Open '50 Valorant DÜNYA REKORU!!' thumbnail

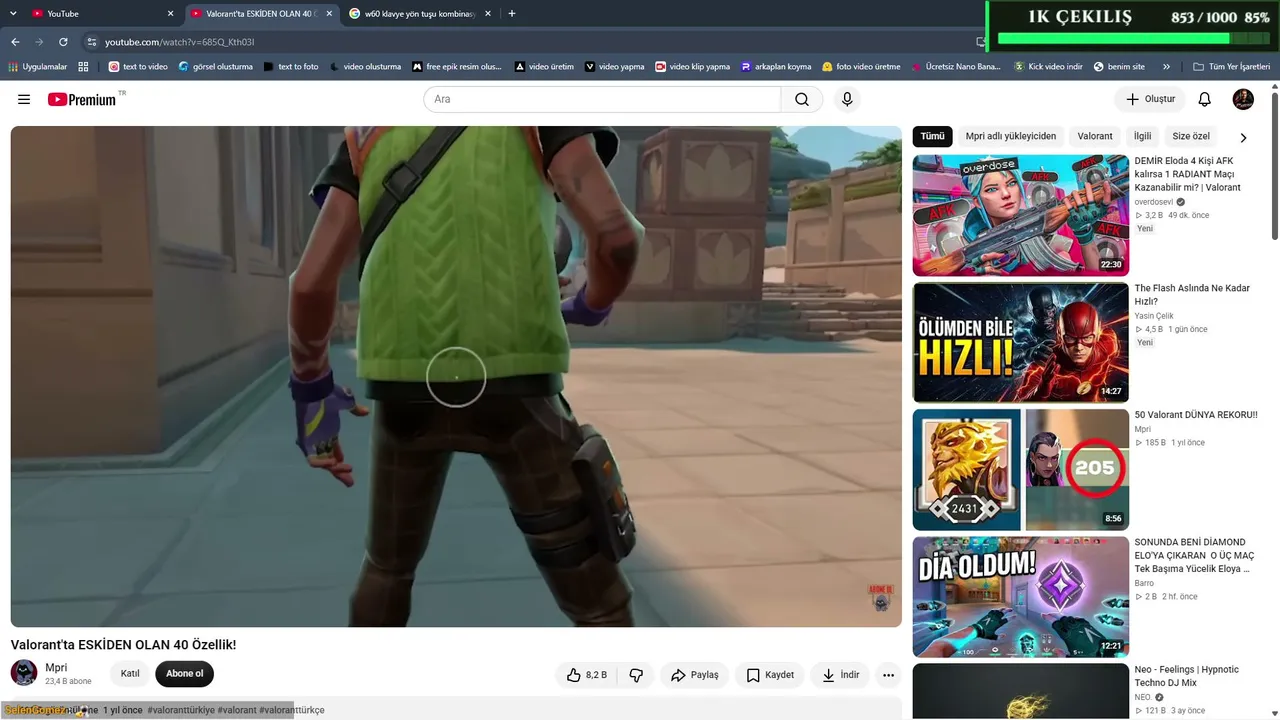(x=1021, y=470)
